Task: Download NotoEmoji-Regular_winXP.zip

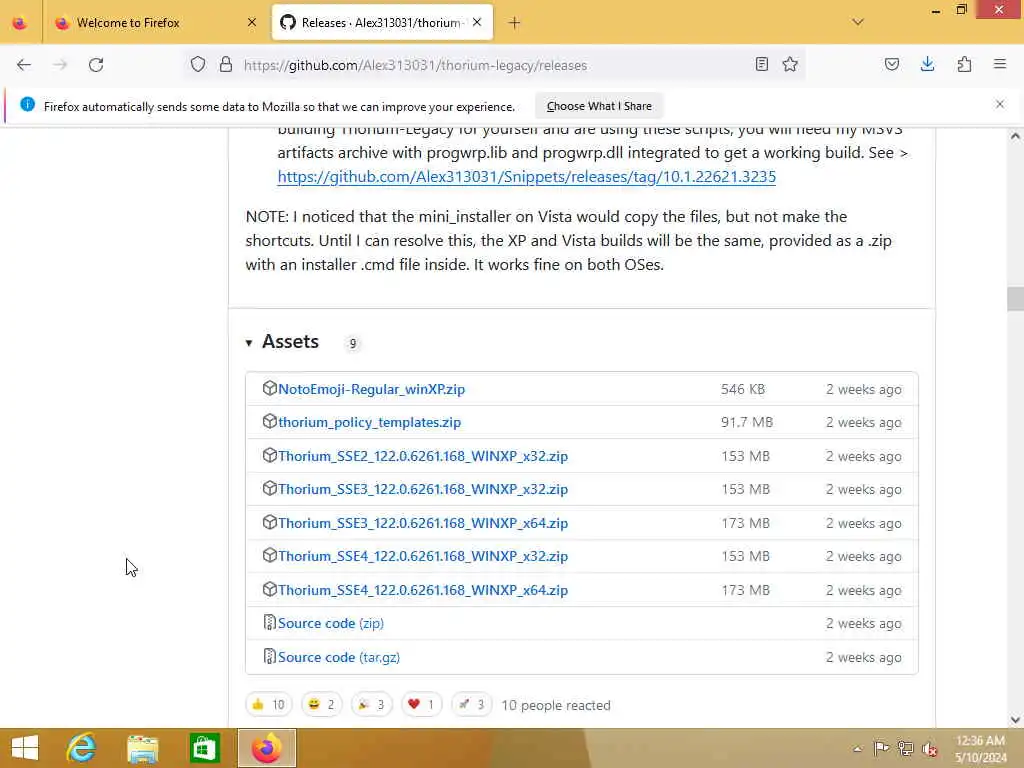Action: pos(372,389)
